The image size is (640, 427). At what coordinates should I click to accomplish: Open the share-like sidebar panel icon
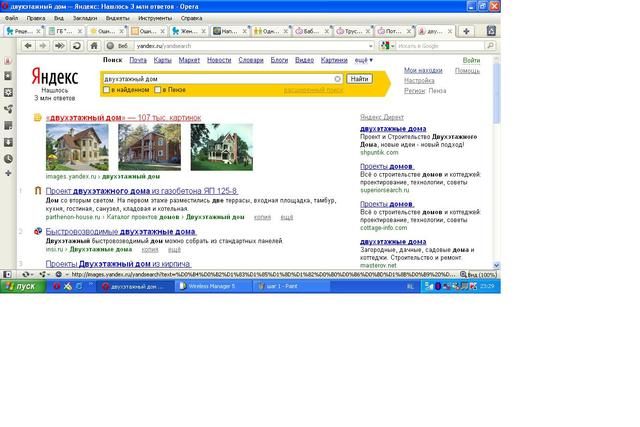click(8, 109)
